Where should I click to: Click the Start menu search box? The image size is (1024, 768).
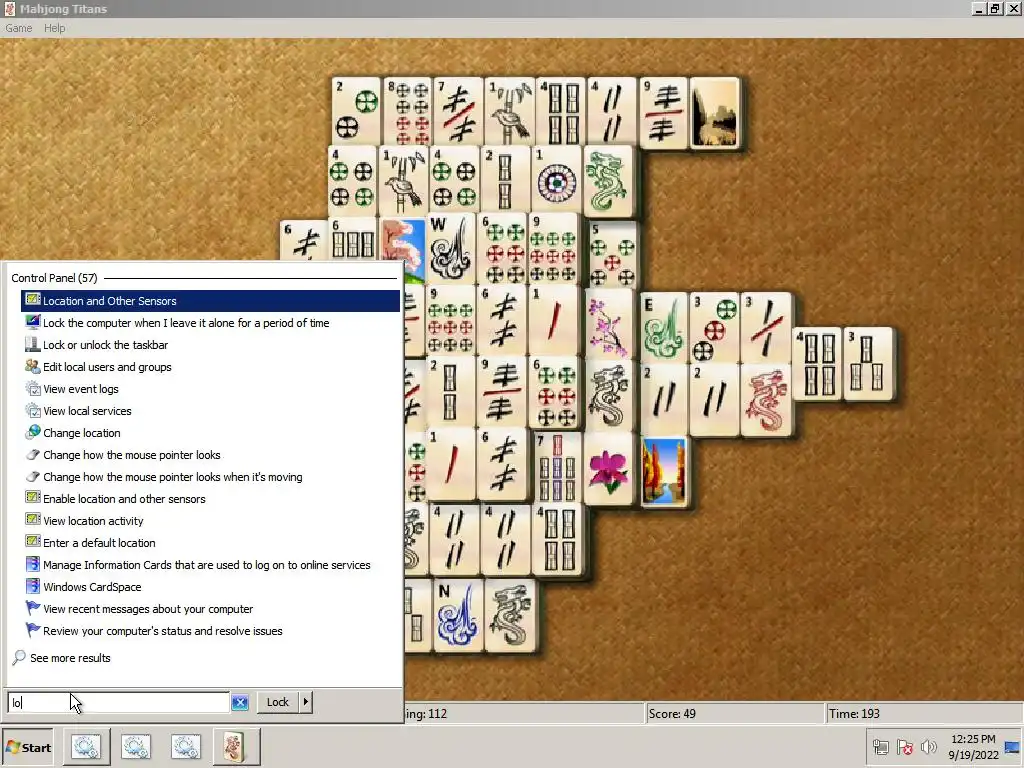tap(118, 702)
